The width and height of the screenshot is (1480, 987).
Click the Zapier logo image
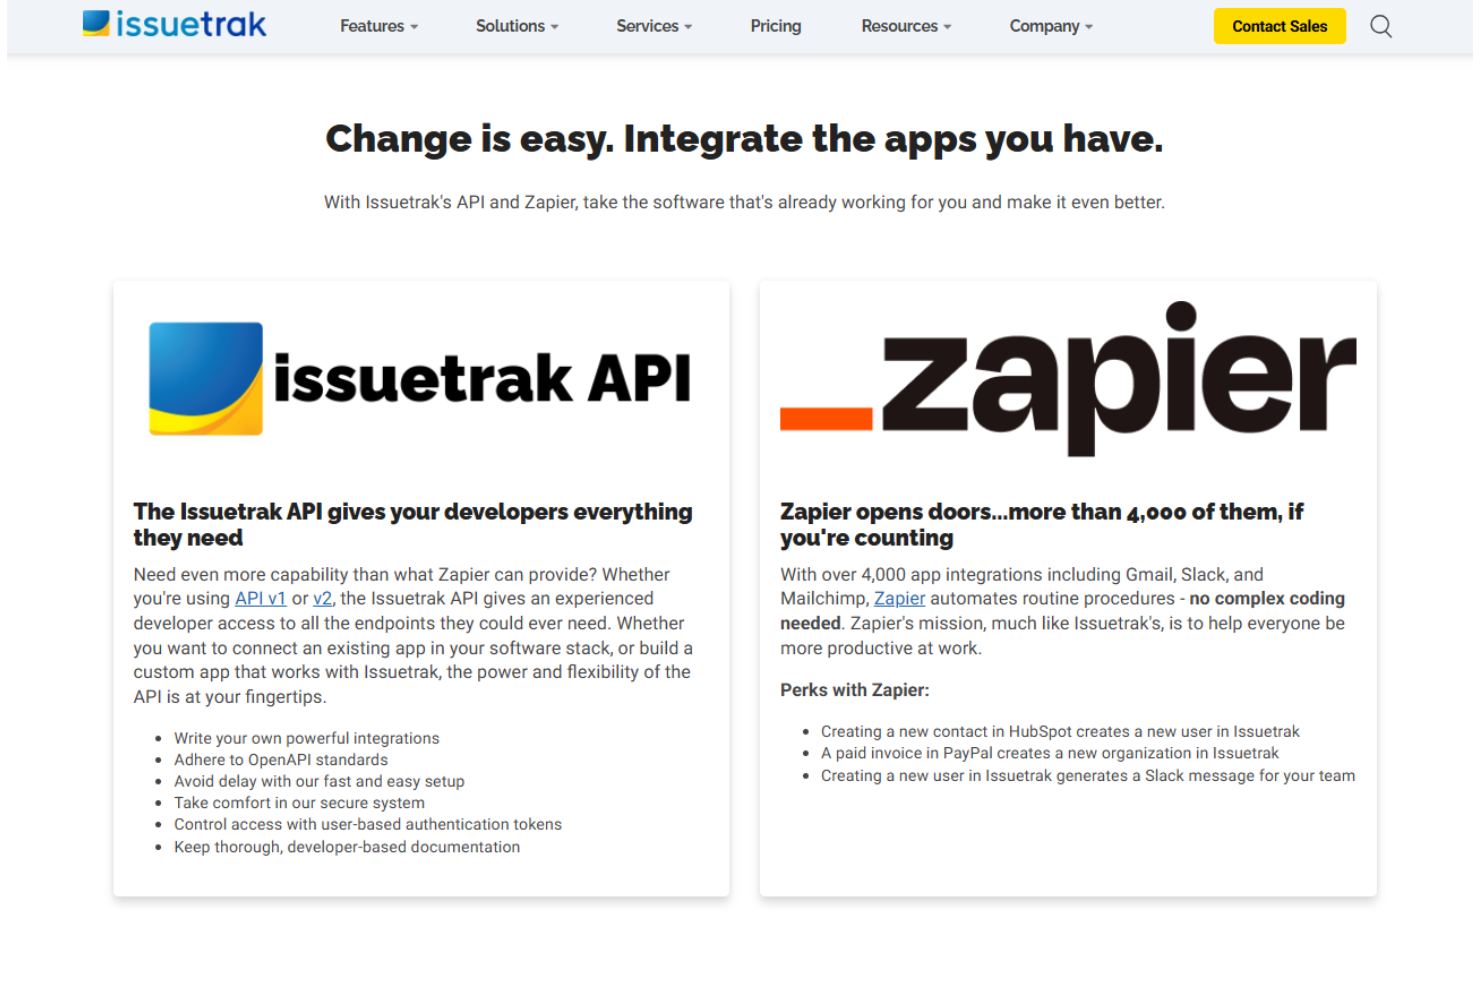(1068, 378)
